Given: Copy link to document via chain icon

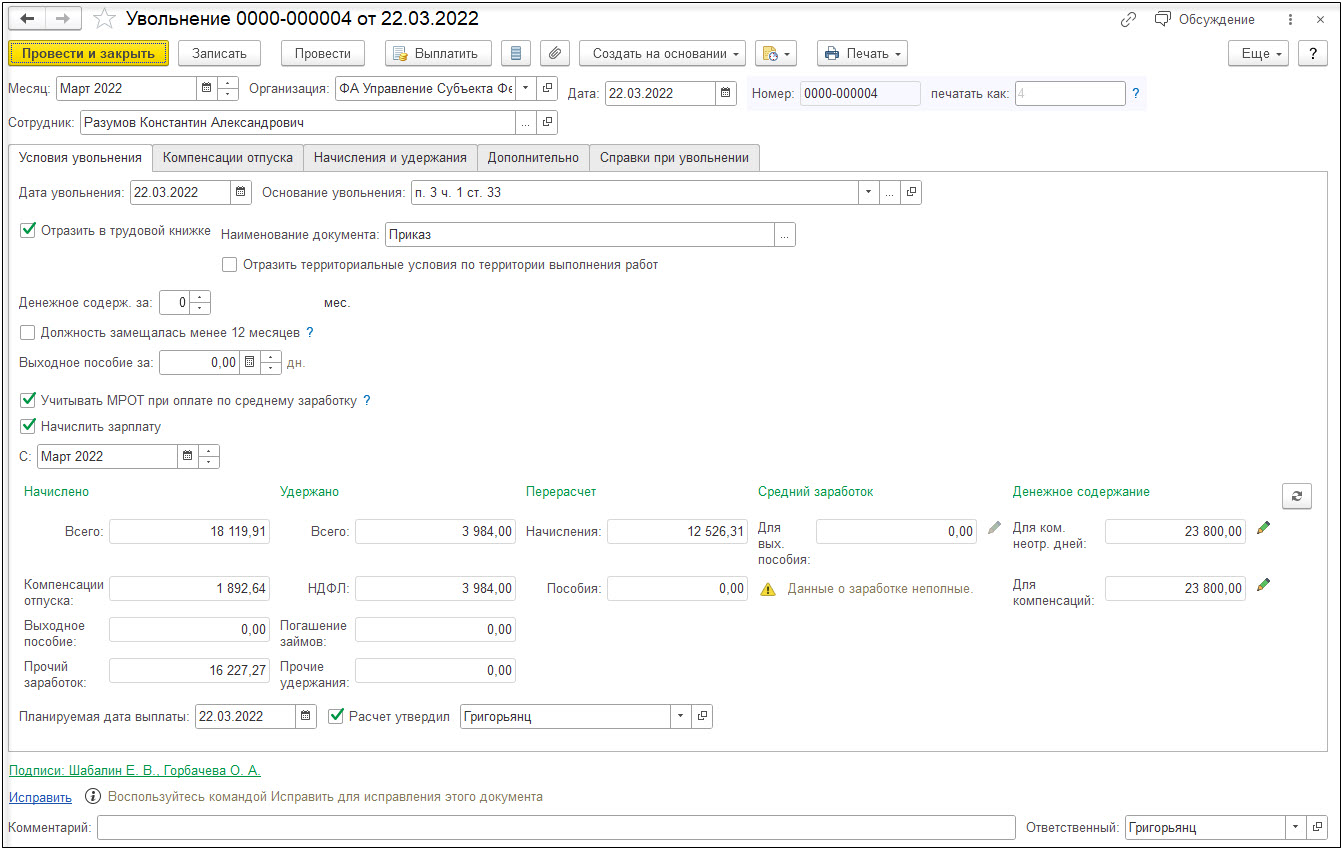Looking at the screenshot, I should click(x=1128, y=19).
